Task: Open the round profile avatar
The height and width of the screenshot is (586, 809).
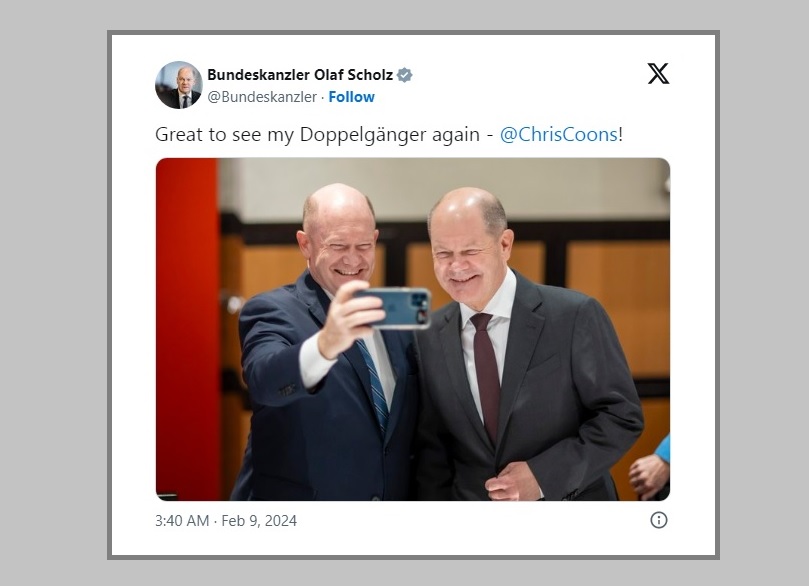Action: click(x=179, y=85)
